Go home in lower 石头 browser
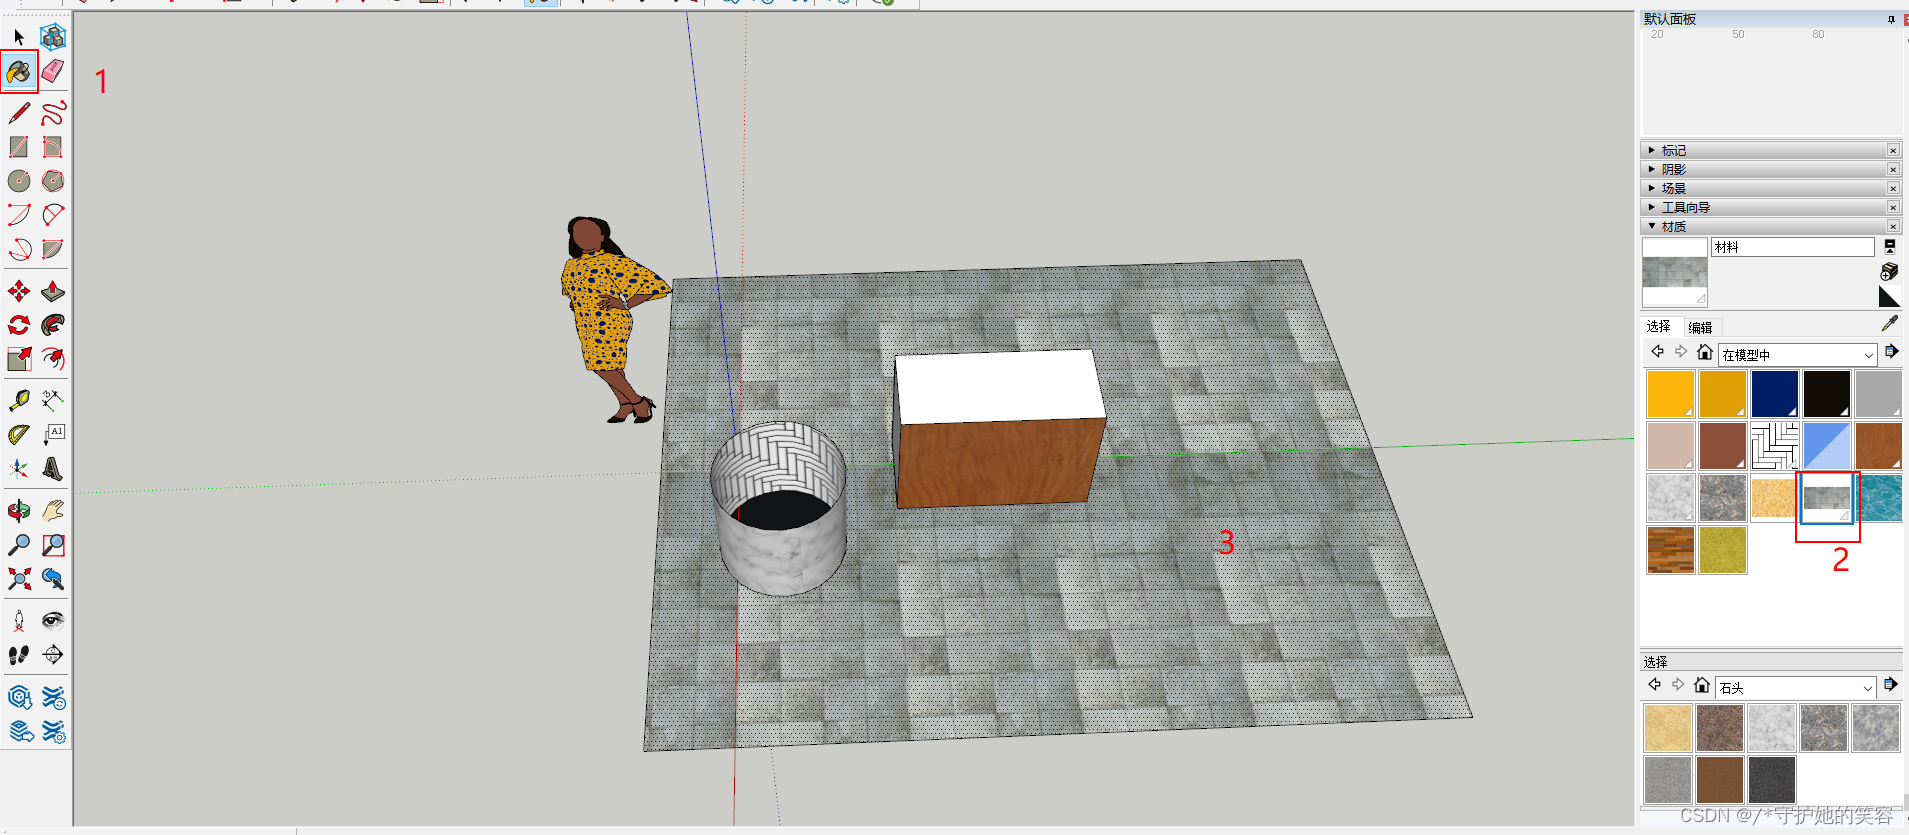This screenshot has height=835, width=1909. [x=1702, y=685]
